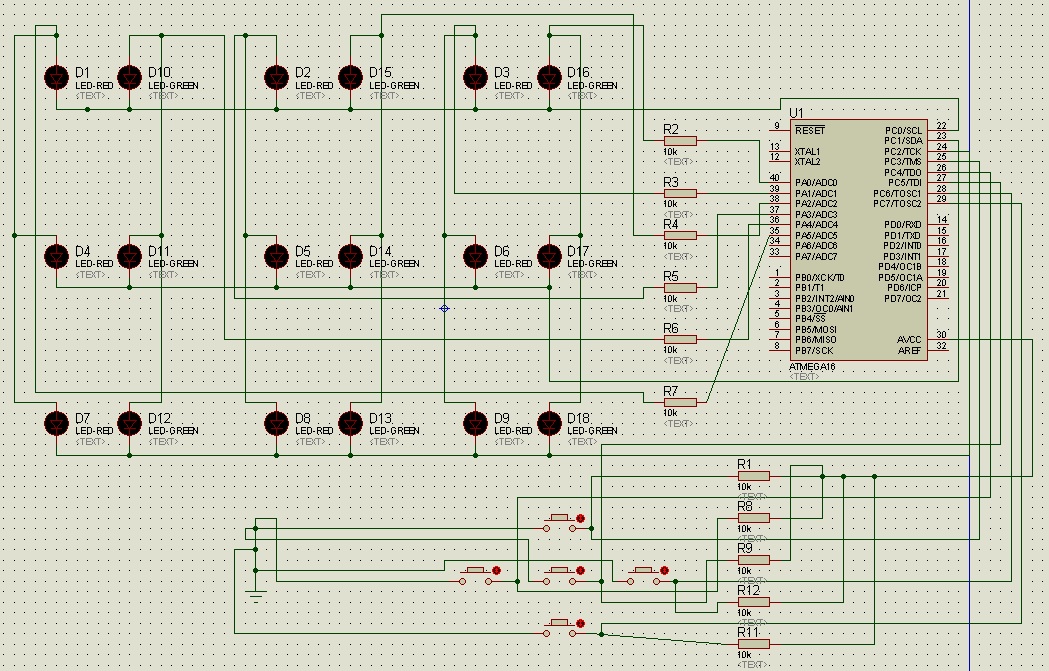This screenshot has height=671, width=1049.
Task: Select the D4 red LED symbol
Action: (56, 256)
